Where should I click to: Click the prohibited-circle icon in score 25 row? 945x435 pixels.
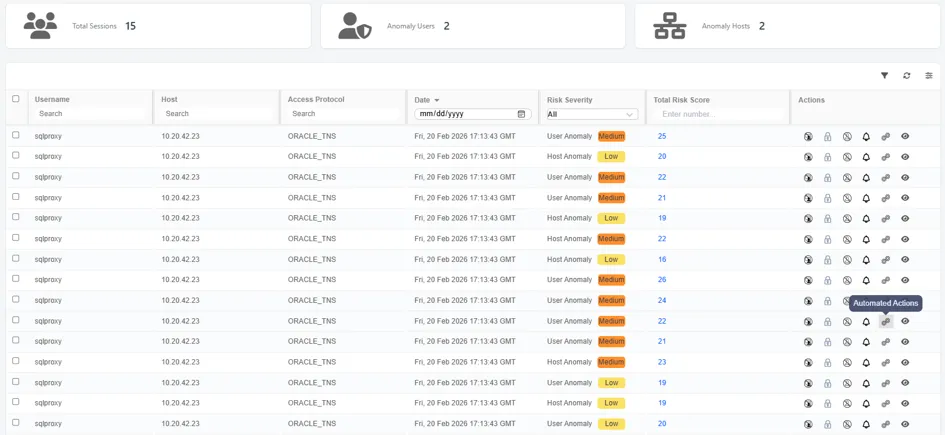coord(847,137)
